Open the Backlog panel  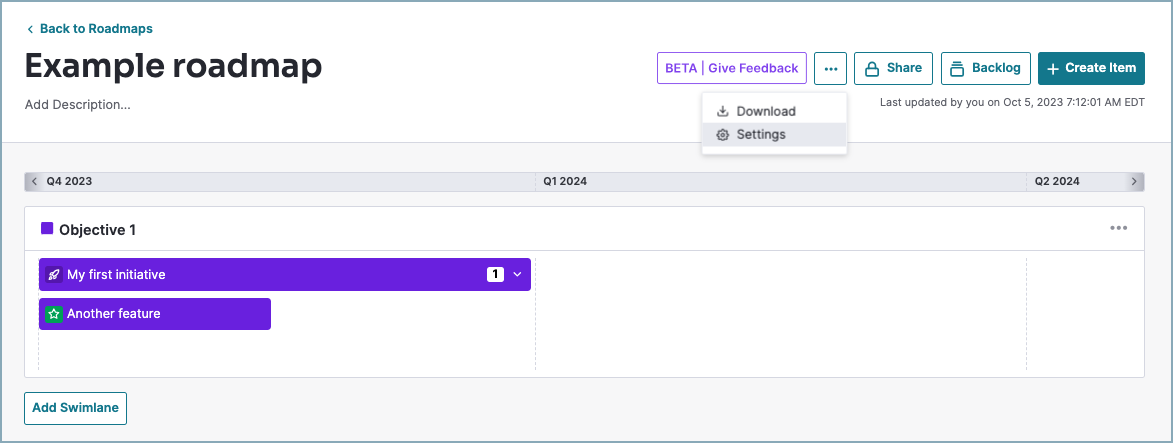point(985,68)
